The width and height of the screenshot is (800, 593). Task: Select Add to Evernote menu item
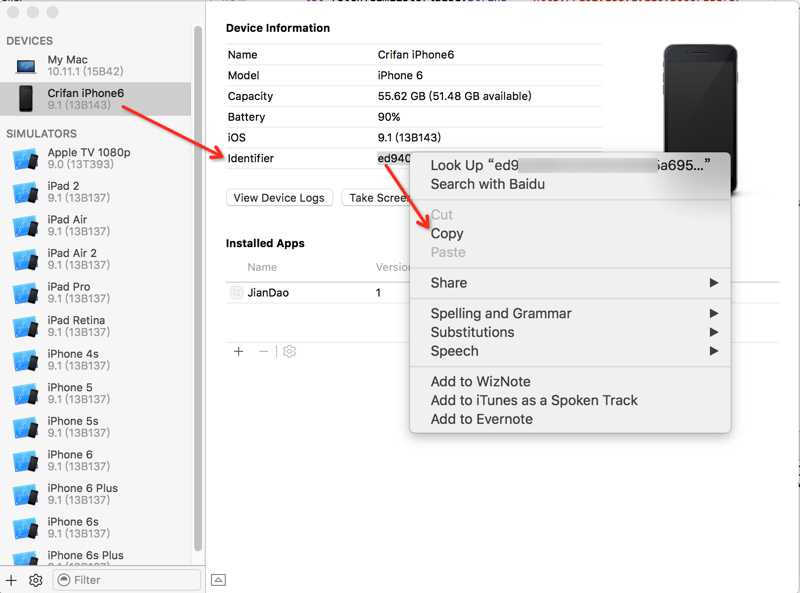coord(481,419)
